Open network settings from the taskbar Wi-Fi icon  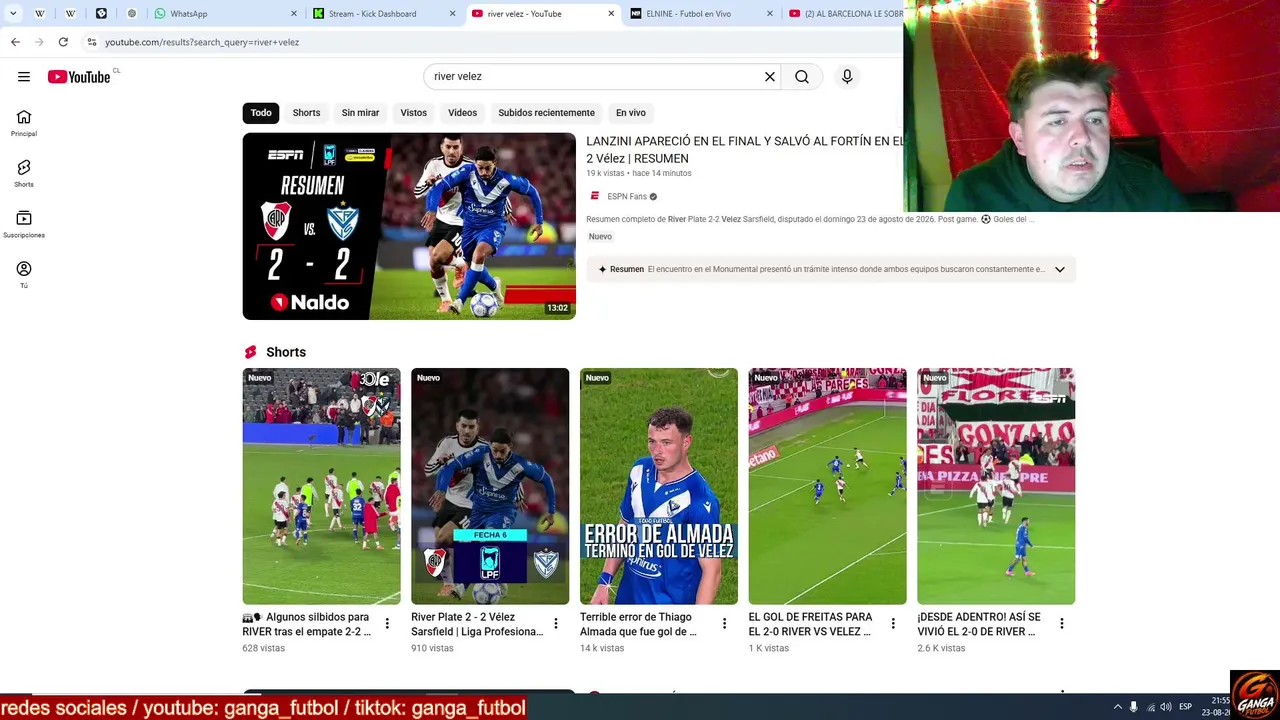tap(1150, 707)
